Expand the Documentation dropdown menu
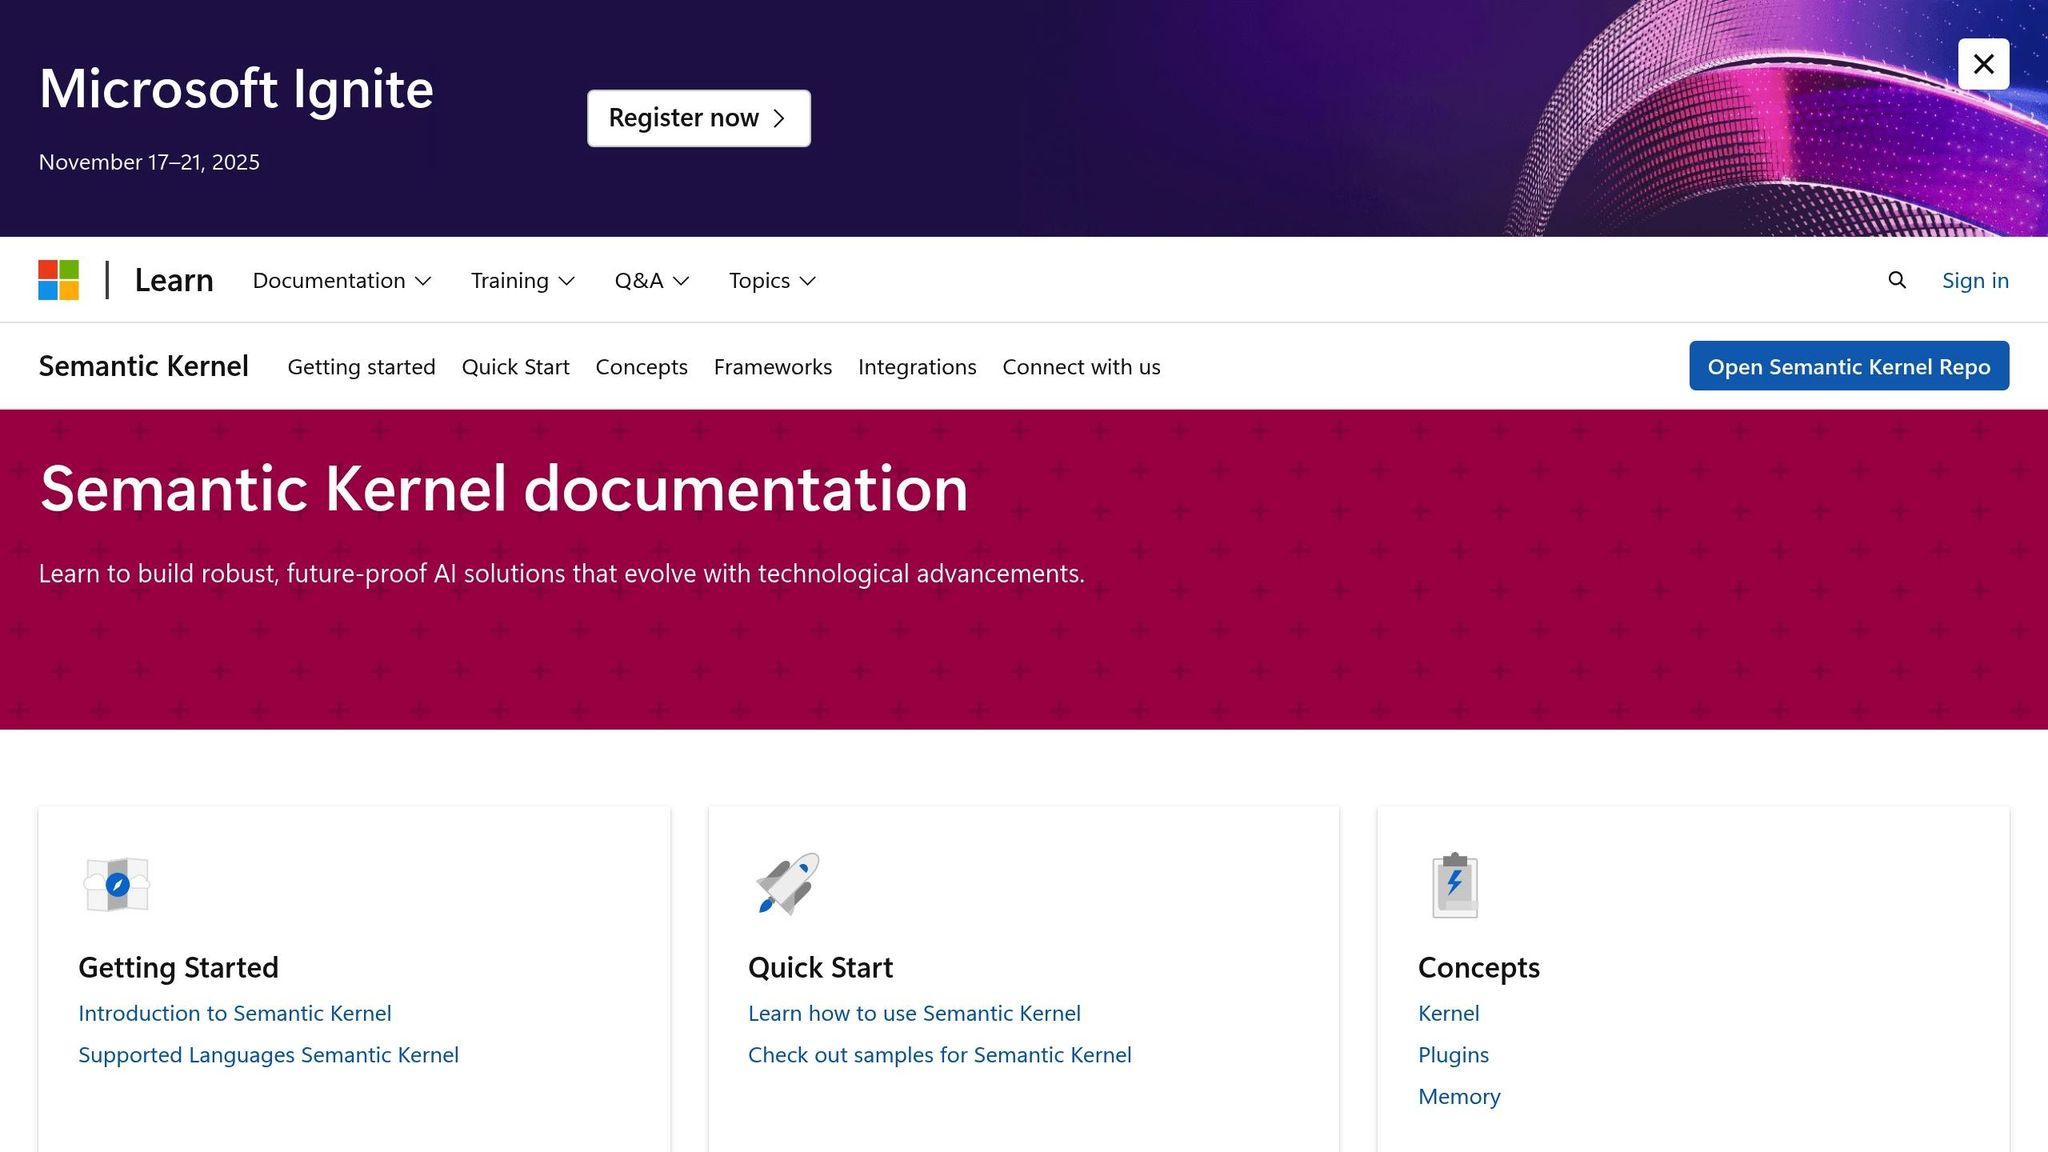 (341, 281)
